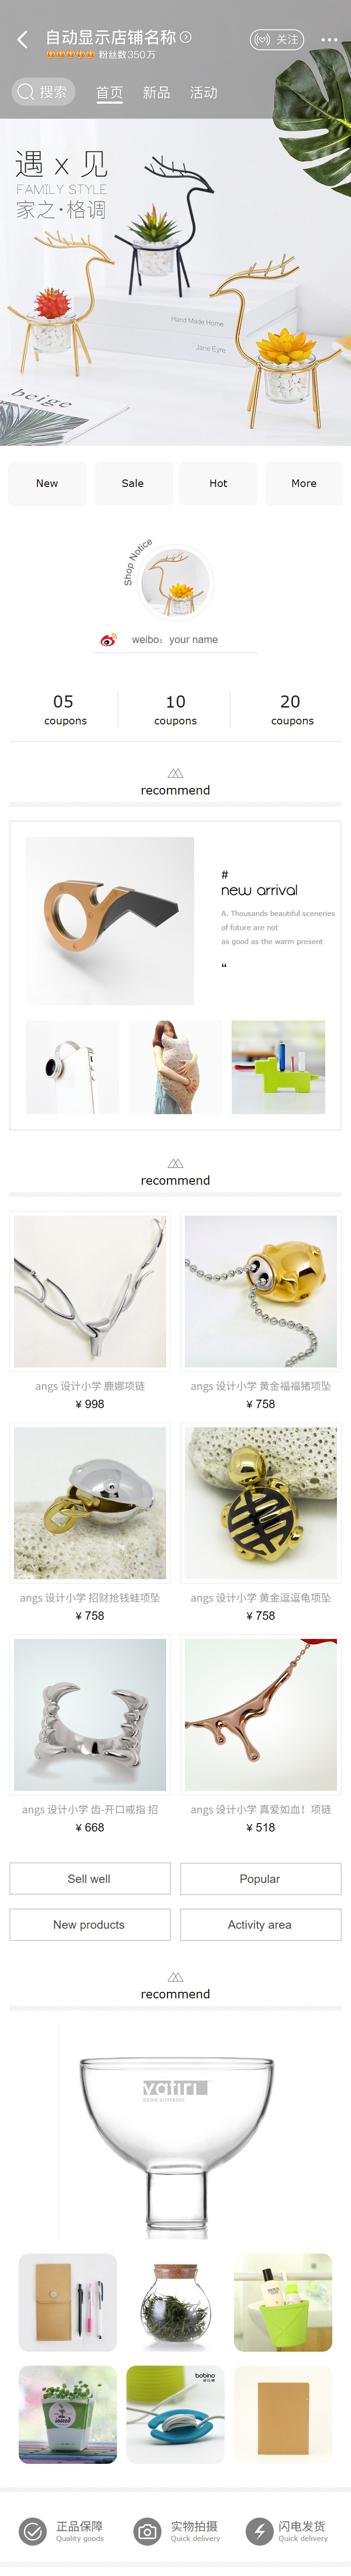Open the More category button
Screen dimensions: 351x2576
coord(304,483)
